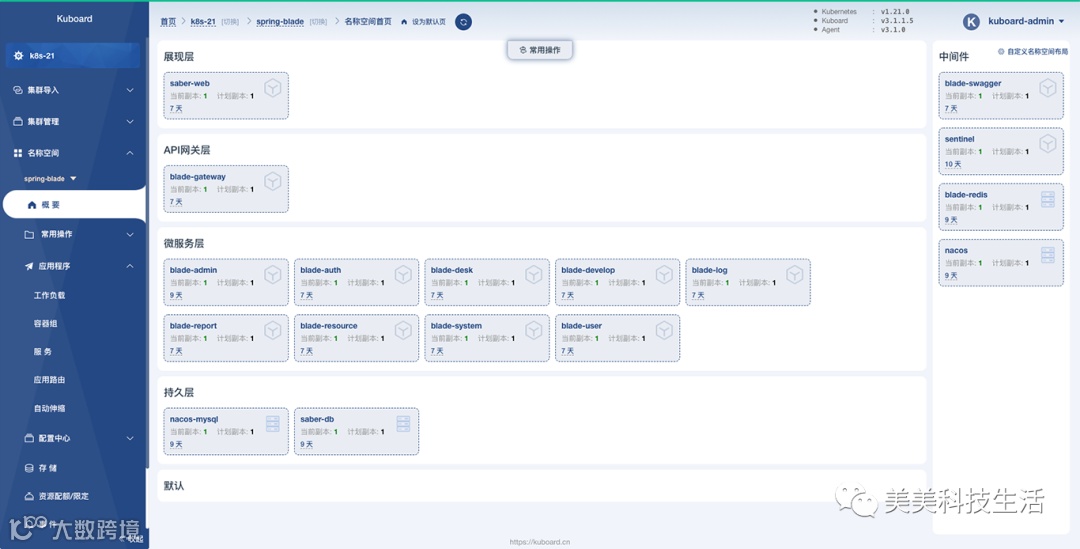Open the blade-gateway workload name
The width and height of the screenshot is (1080, 549).
[x=198, y=177]
